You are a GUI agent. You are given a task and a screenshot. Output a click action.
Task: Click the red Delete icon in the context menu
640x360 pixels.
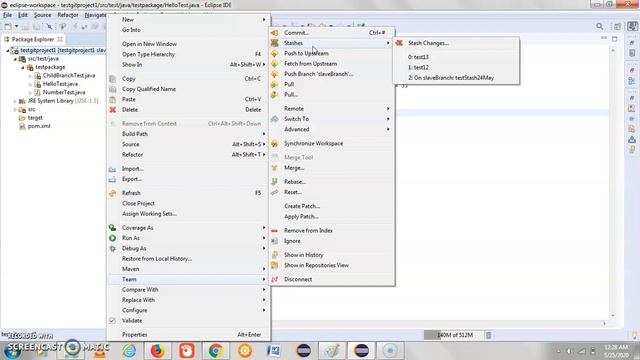click(x=113, y=109)
